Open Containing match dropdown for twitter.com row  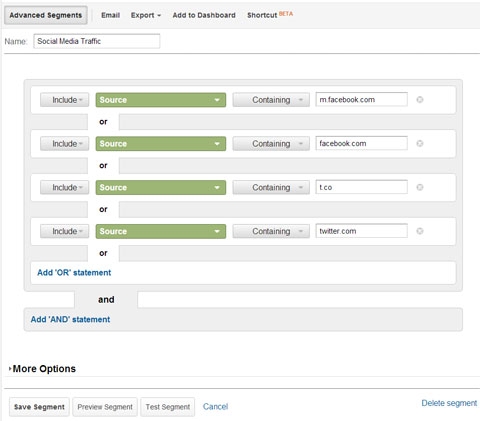point(271,231)
